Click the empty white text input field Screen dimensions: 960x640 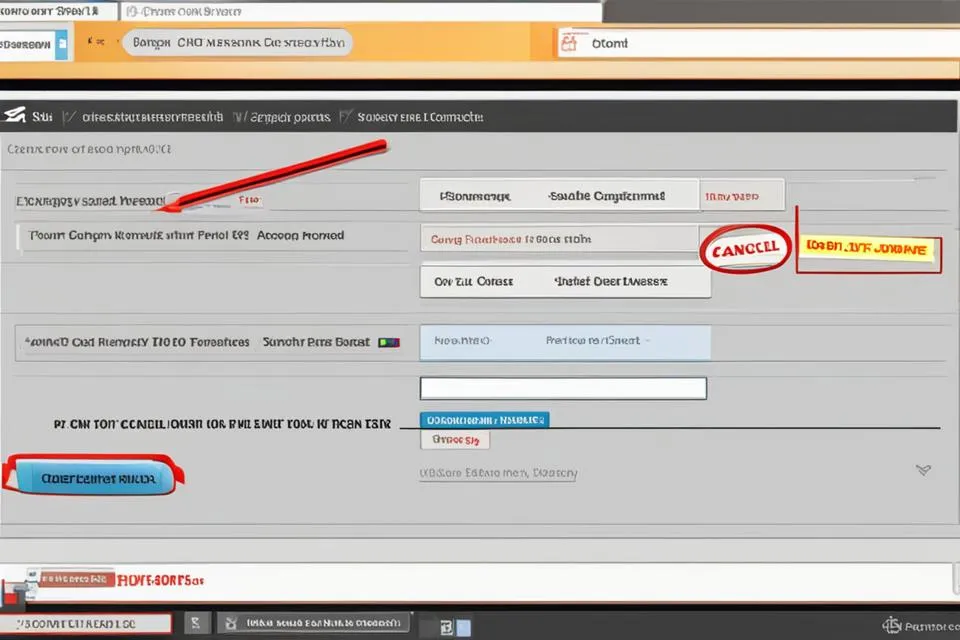click(x=563, y=388)
